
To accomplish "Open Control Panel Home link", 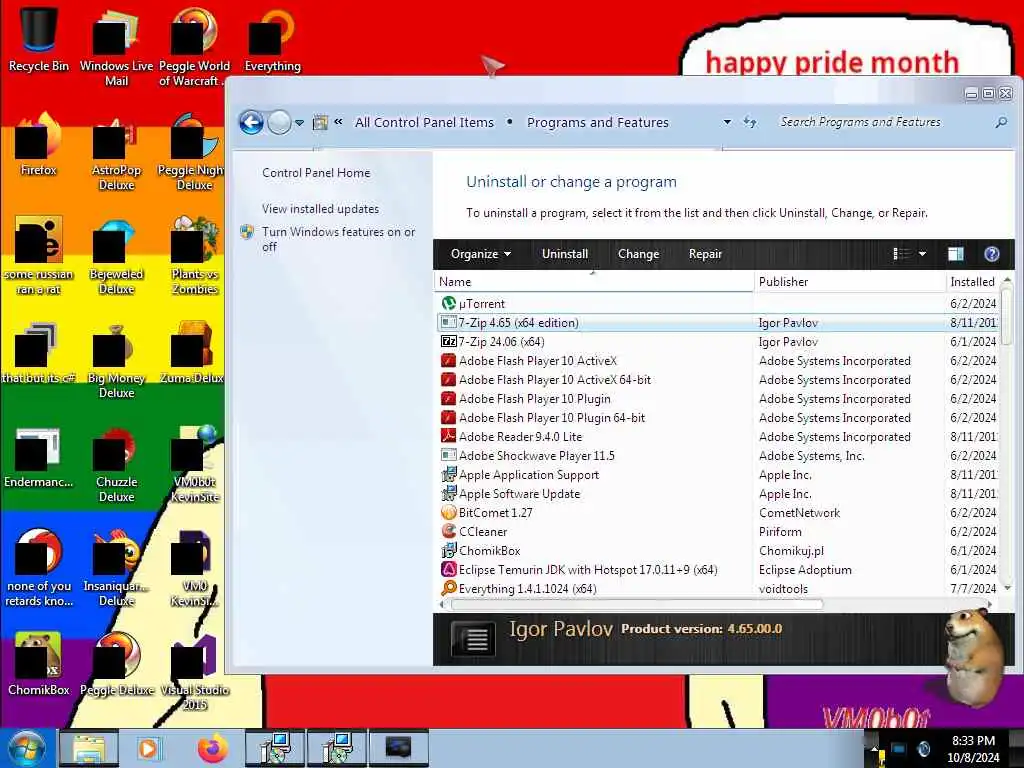I will point(316,173).
